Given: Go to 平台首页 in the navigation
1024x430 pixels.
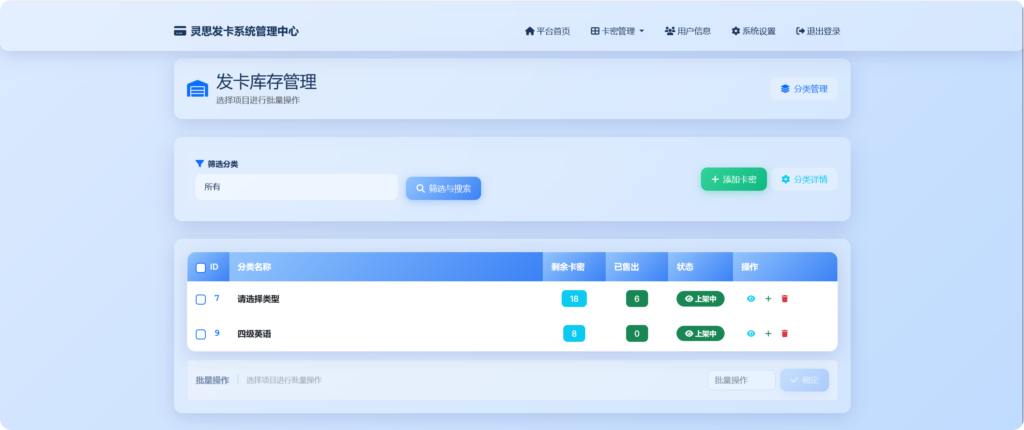Looking at the screenshot, I should pyautogui.click(x=548, y=31).
